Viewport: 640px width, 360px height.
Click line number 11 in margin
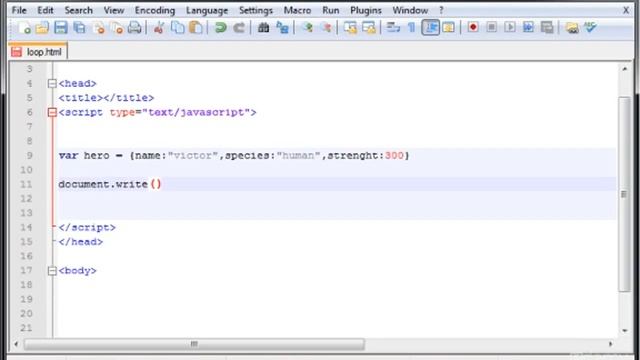[x=26, y=184]
